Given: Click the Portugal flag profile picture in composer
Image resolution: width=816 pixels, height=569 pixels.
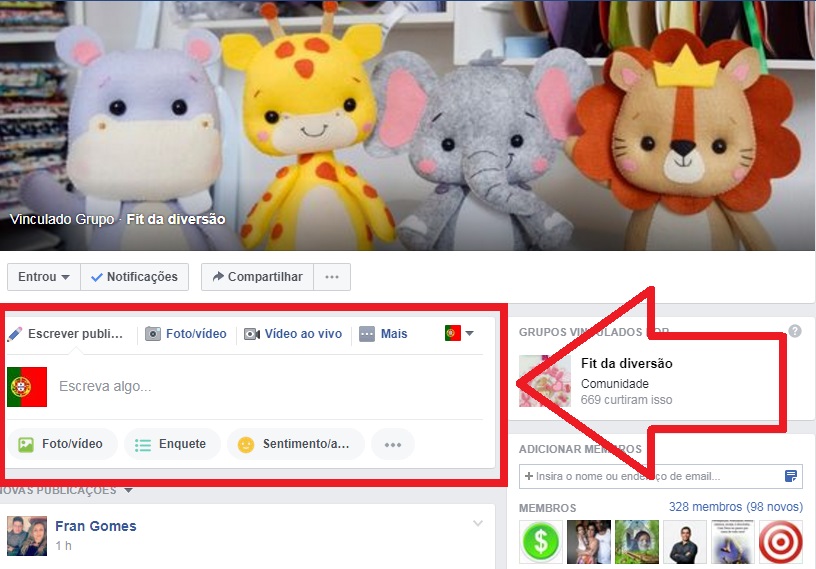Looking at the screenshot, I should [27, 387].
